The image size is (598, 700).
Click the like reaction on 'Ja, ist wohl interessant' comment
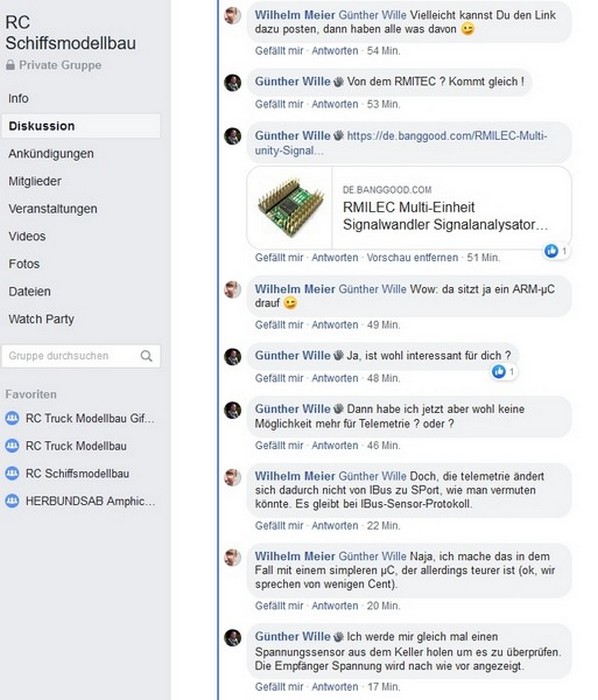(x=498, y=371)
